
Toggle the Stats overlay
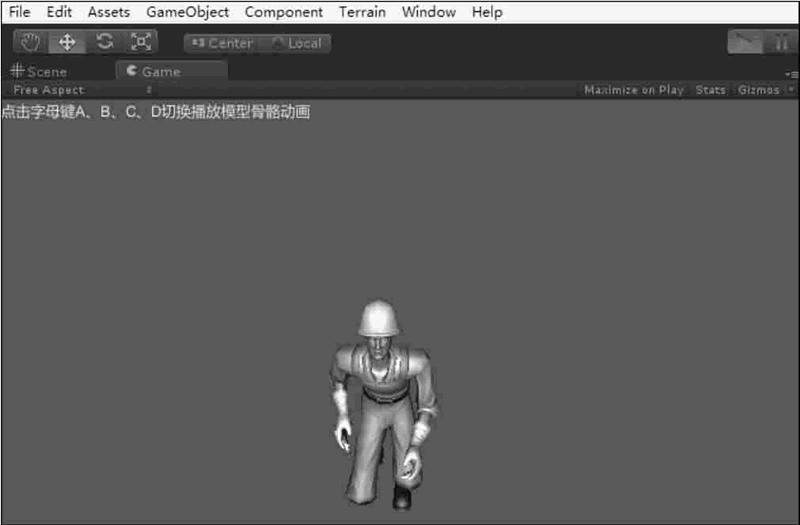[x=710, y=90]
